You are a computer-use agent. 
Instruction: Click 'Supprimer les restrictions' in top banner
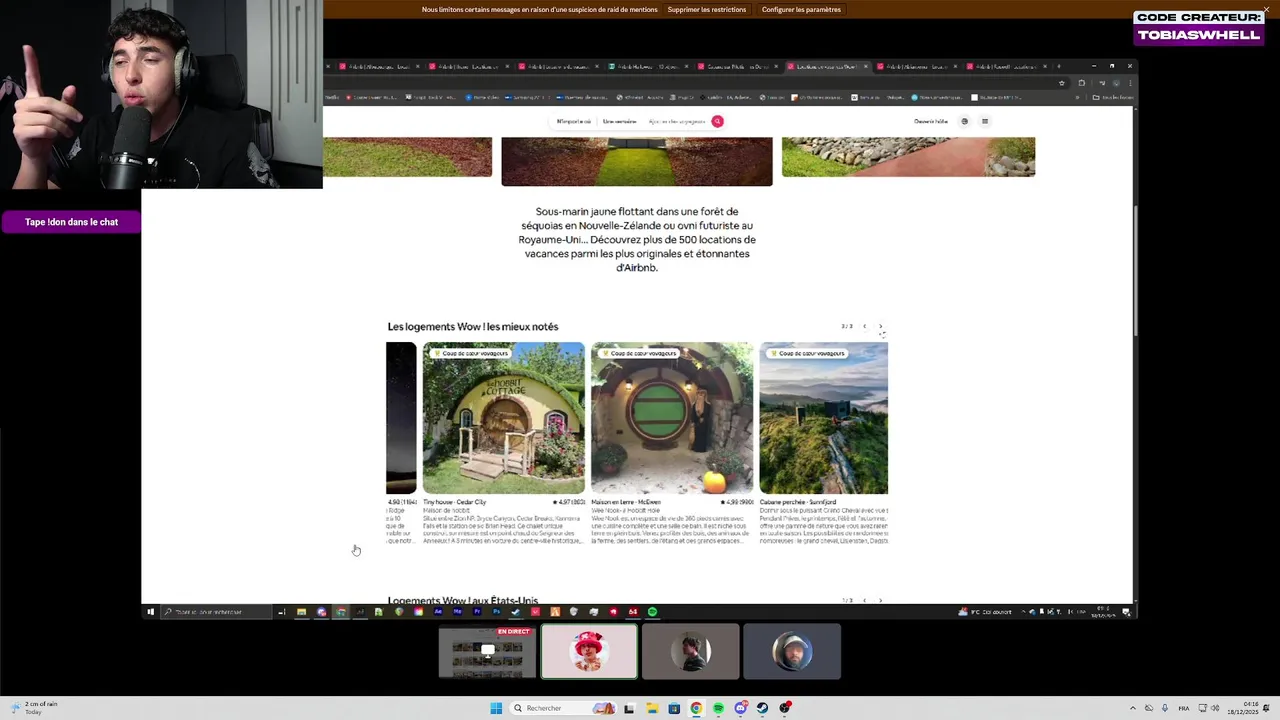tap(707, 9)
